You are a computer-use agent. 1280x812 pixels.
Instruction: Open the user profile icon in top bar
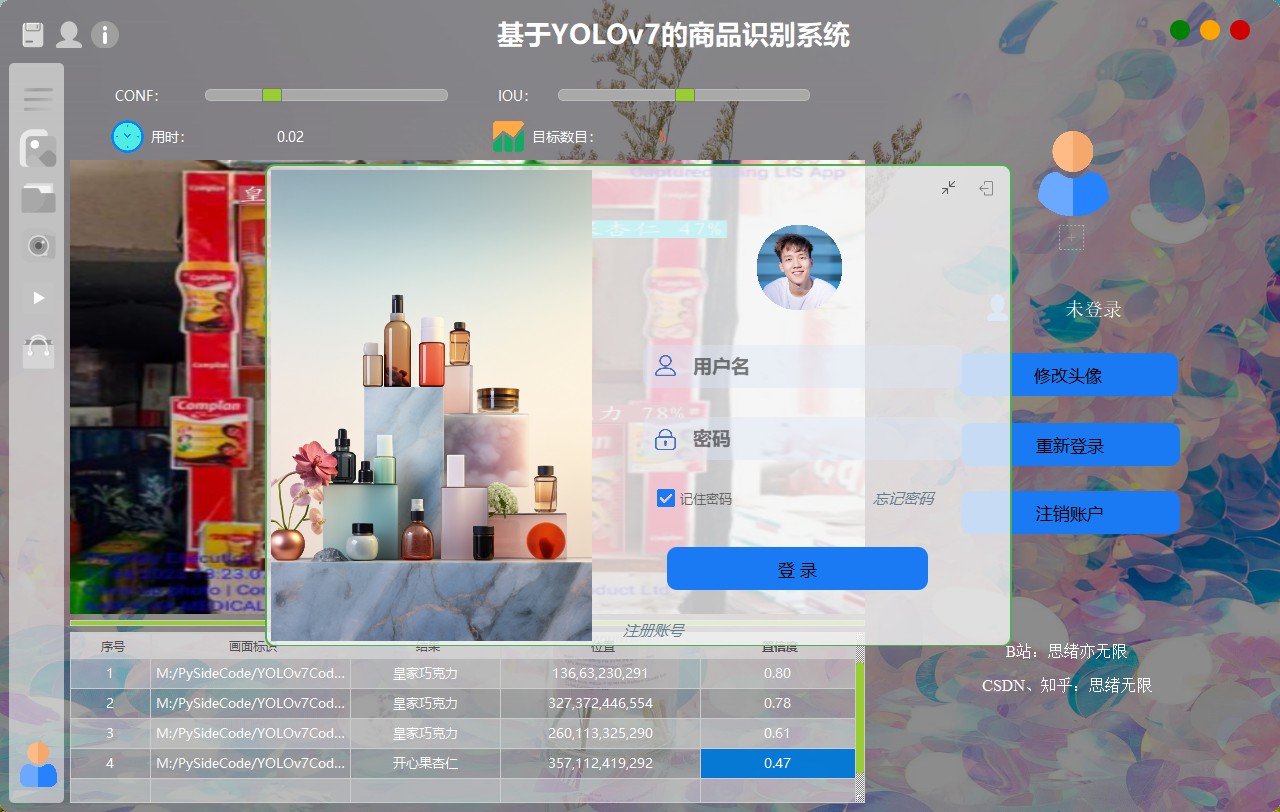(69, 35)
